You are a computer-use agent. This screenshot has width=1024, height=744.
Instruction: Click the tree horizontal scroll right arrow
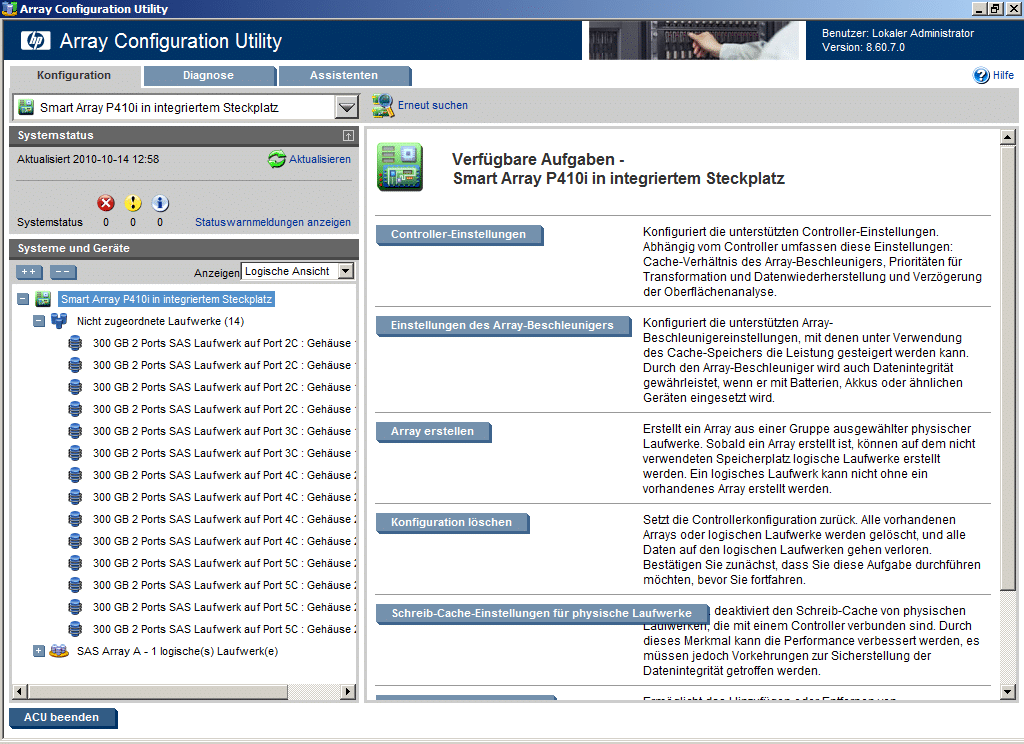click(348, 691)
